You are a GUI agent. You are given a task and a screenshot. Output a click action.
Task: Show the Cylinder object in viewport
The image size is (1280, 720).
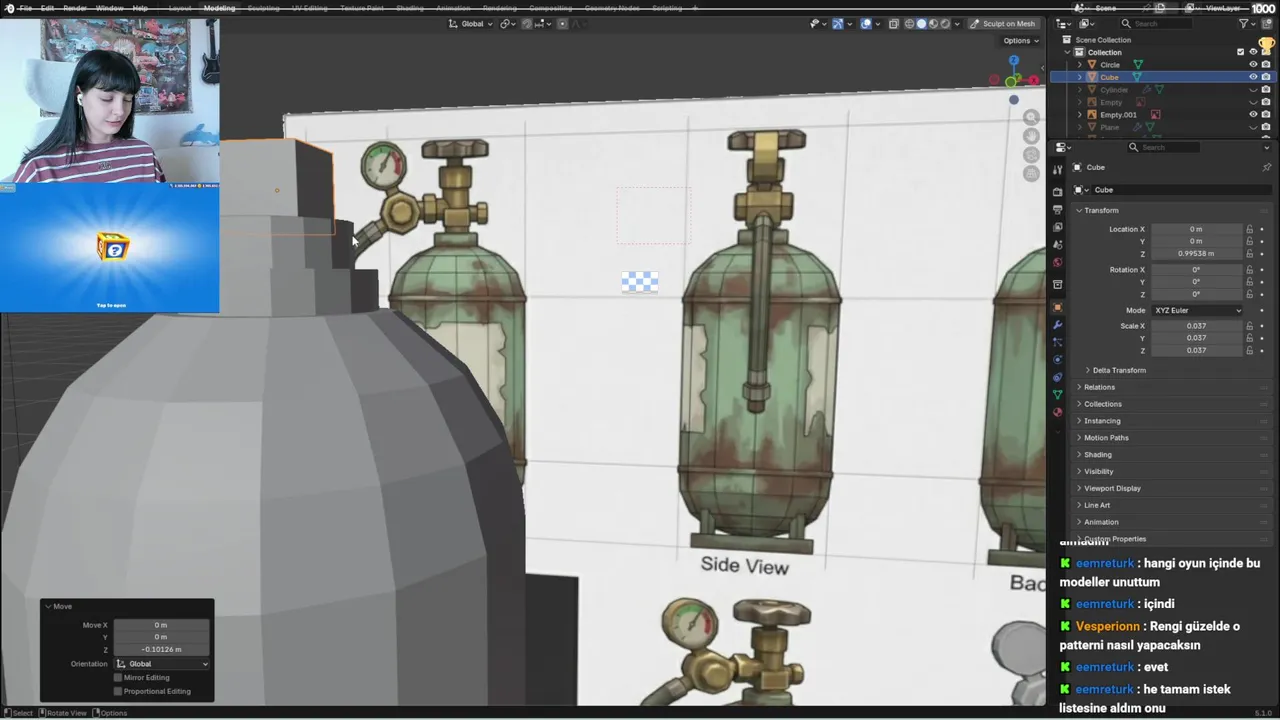click(1253, 90)
